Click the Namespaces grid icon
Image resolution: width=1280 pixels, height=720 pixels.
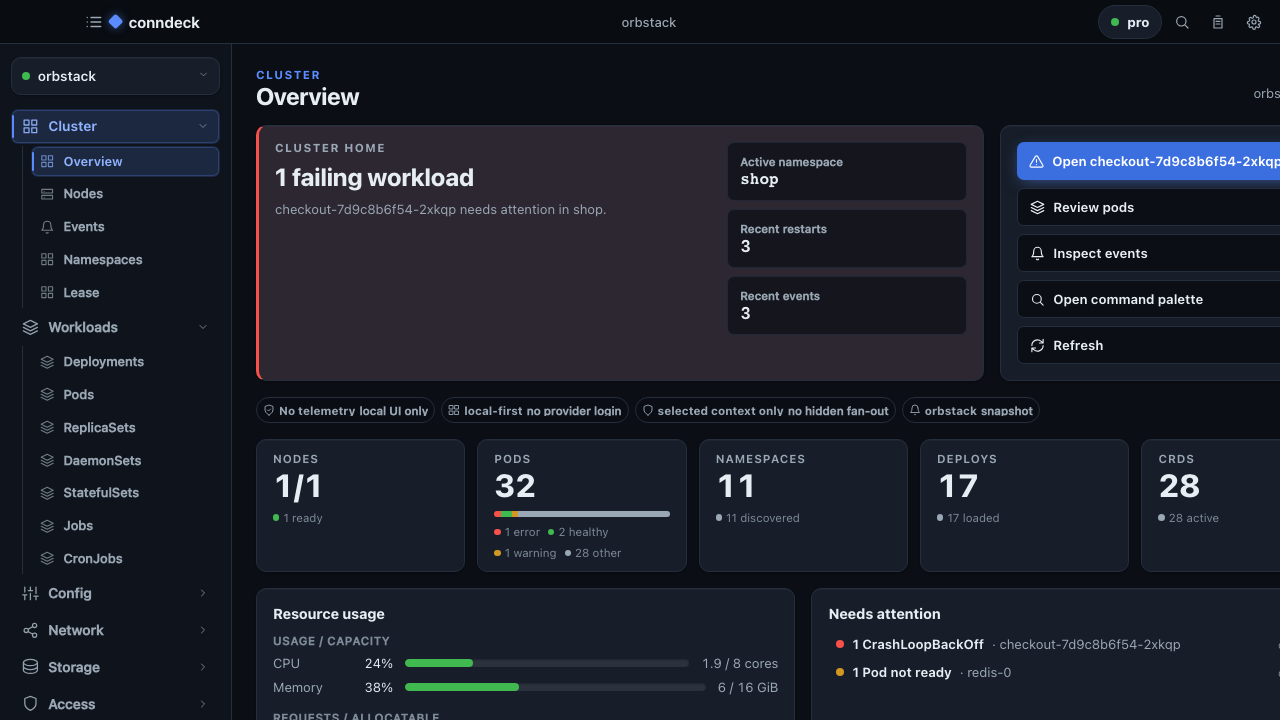(x=47, y=260)
